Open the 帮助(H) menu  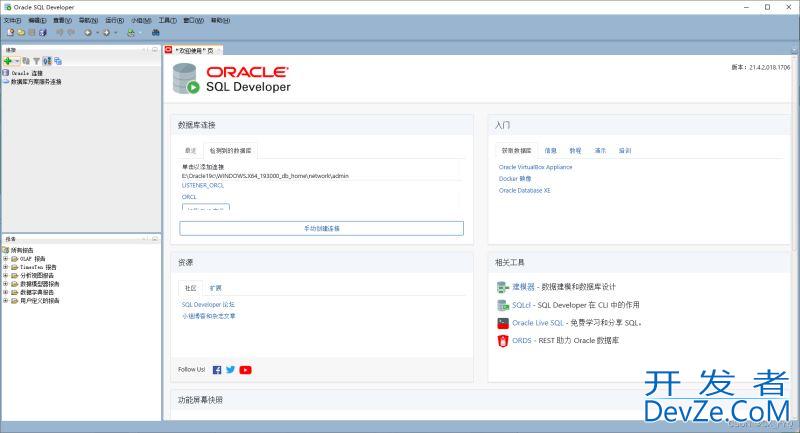(x=220, y=20)
